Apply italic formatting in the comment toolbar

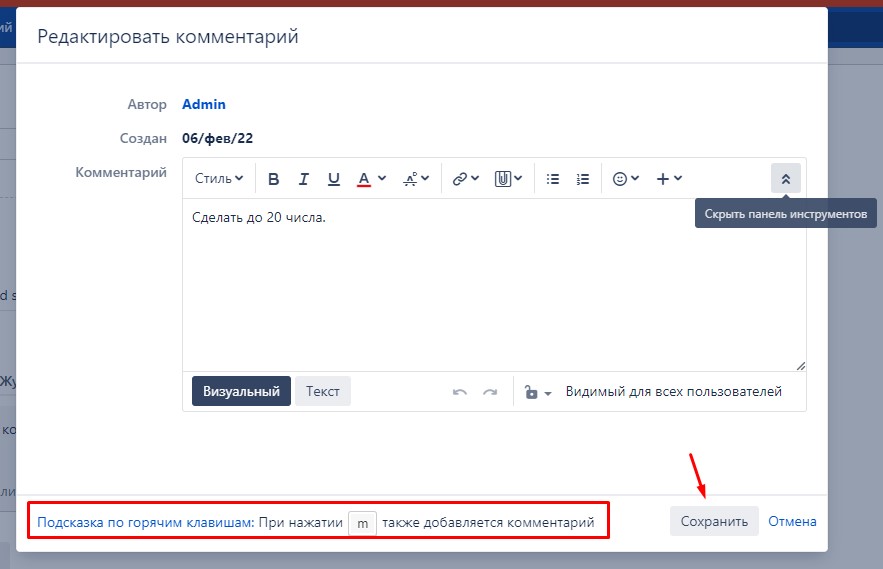click(x=304, y=179)
